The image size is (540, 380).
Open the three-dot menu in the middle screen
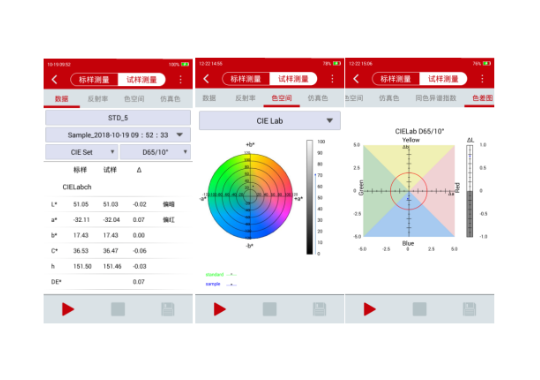332,79
